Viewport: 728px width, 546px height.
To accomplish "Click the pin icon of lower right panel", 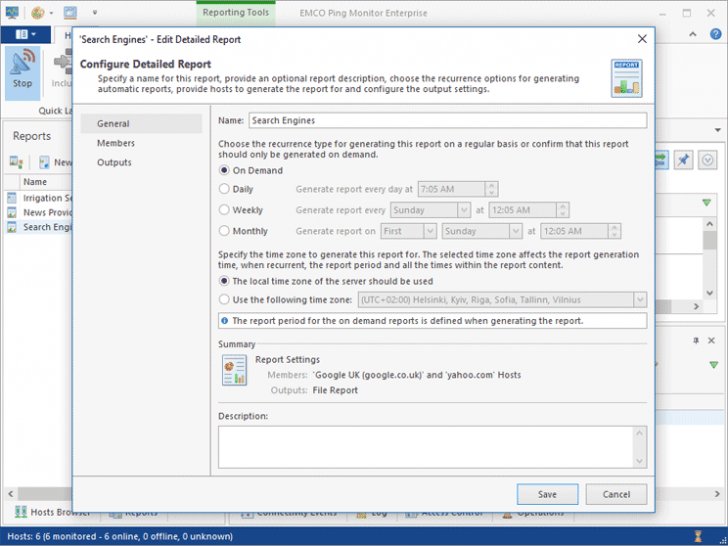I will pyautogui.click(x=696, y=340).
